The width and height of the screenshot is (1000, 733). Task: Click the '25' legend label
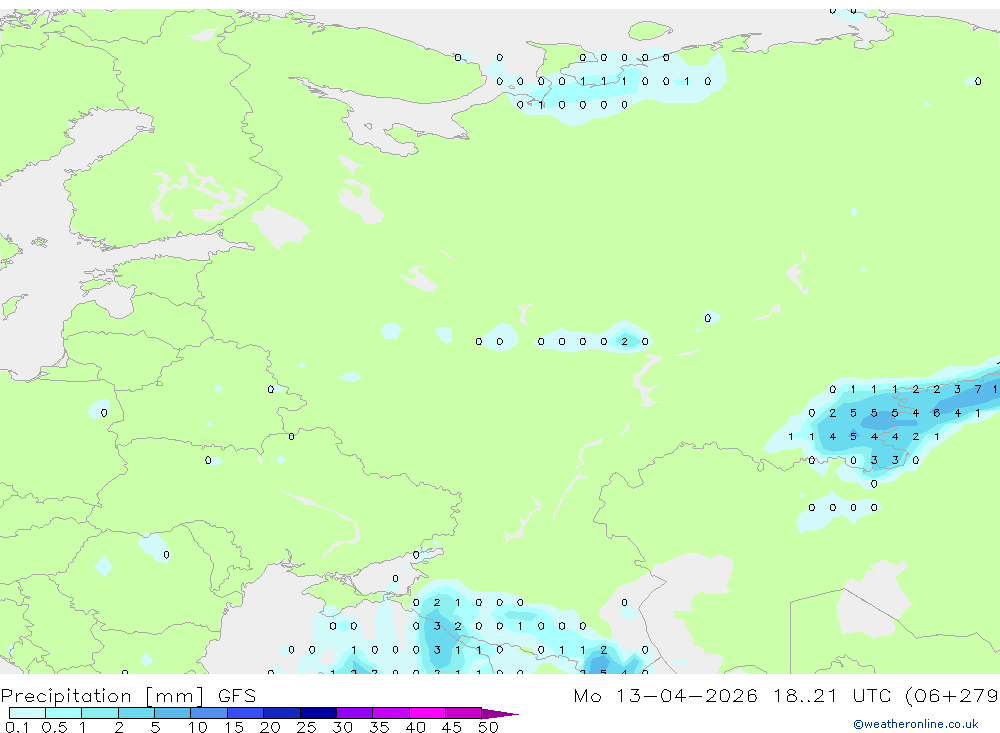[x=306, y=727]
